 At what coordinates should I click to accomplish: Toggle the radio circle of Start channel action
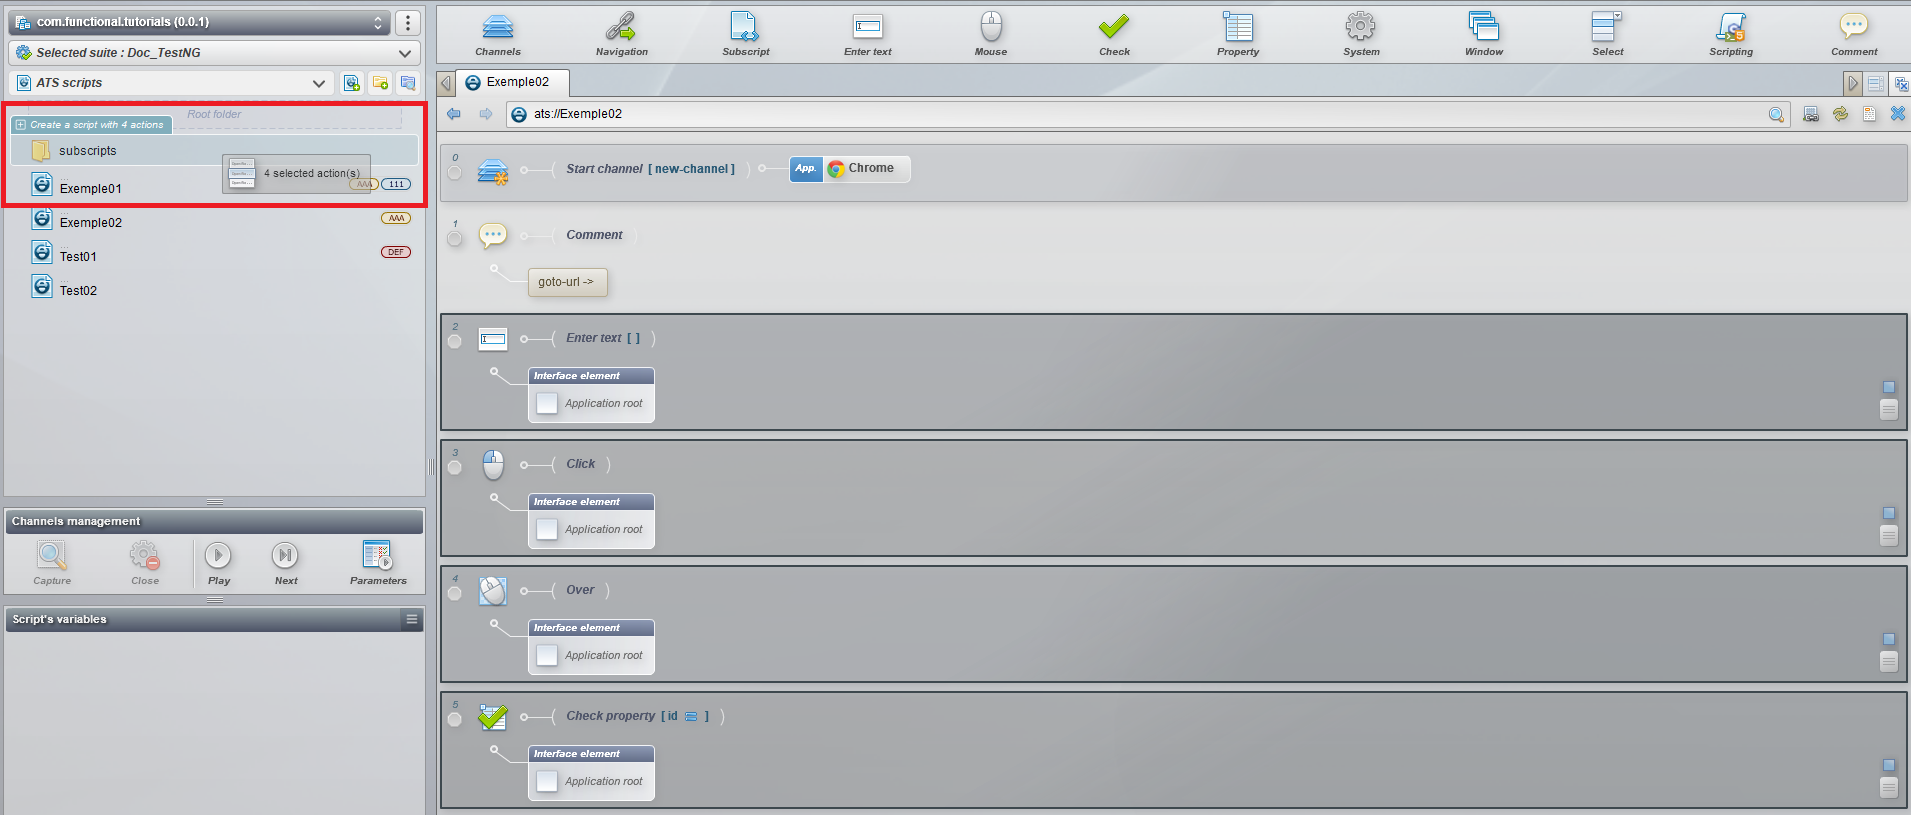tap(455, 173)
